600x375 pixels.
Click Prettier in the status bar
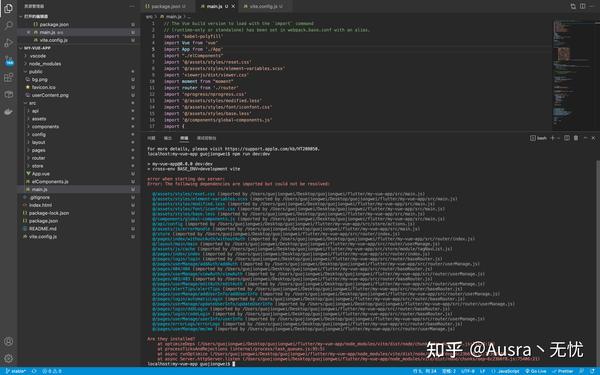coord(562,371)
